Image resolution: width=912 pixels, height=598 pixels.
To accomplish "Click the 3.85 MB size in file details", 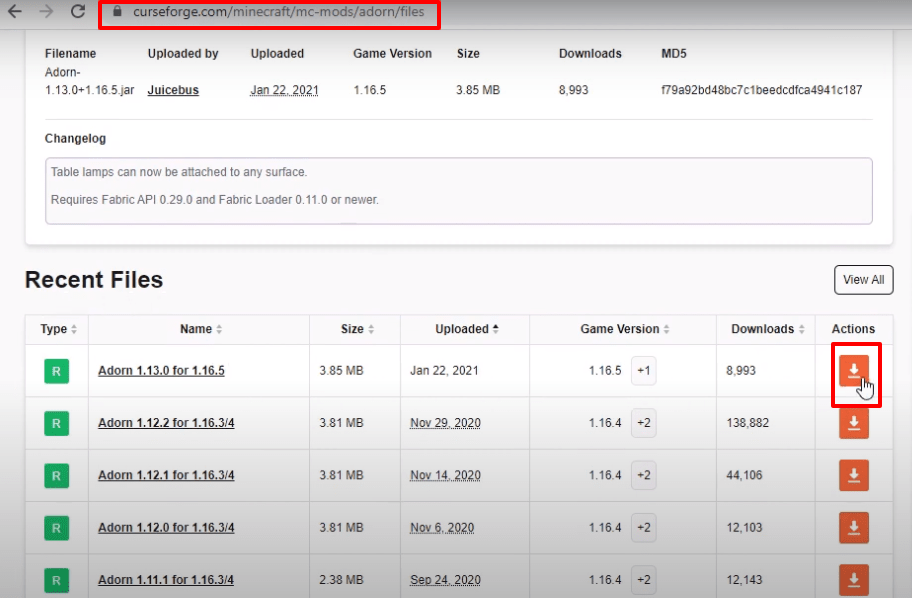I will click(478, 90).
